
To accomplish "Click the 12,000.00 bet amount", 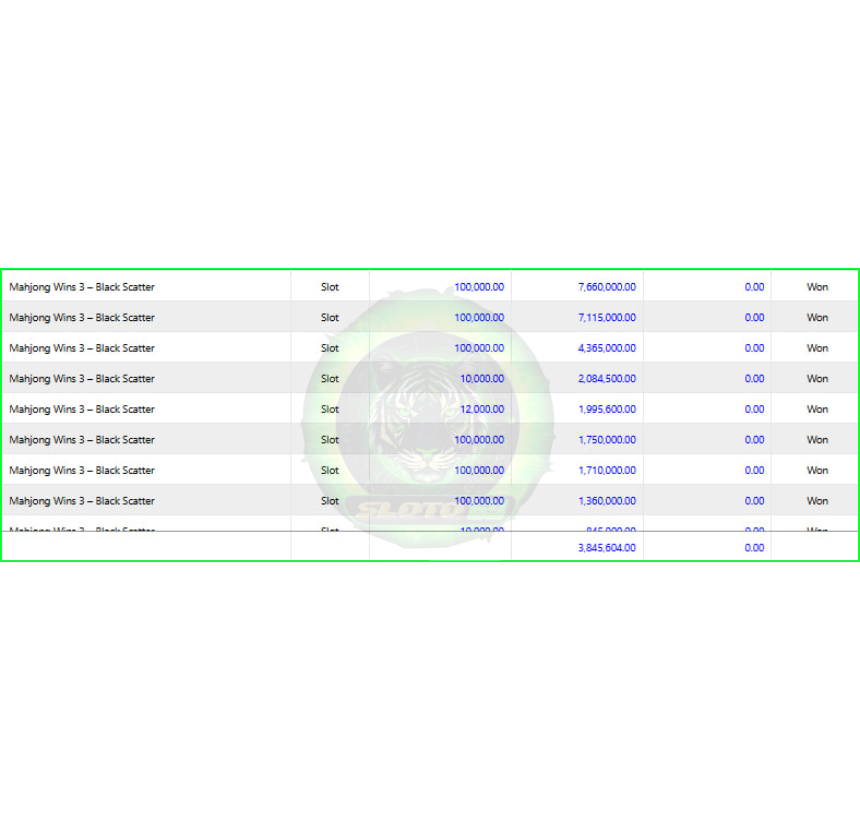I will coord(482,410).
